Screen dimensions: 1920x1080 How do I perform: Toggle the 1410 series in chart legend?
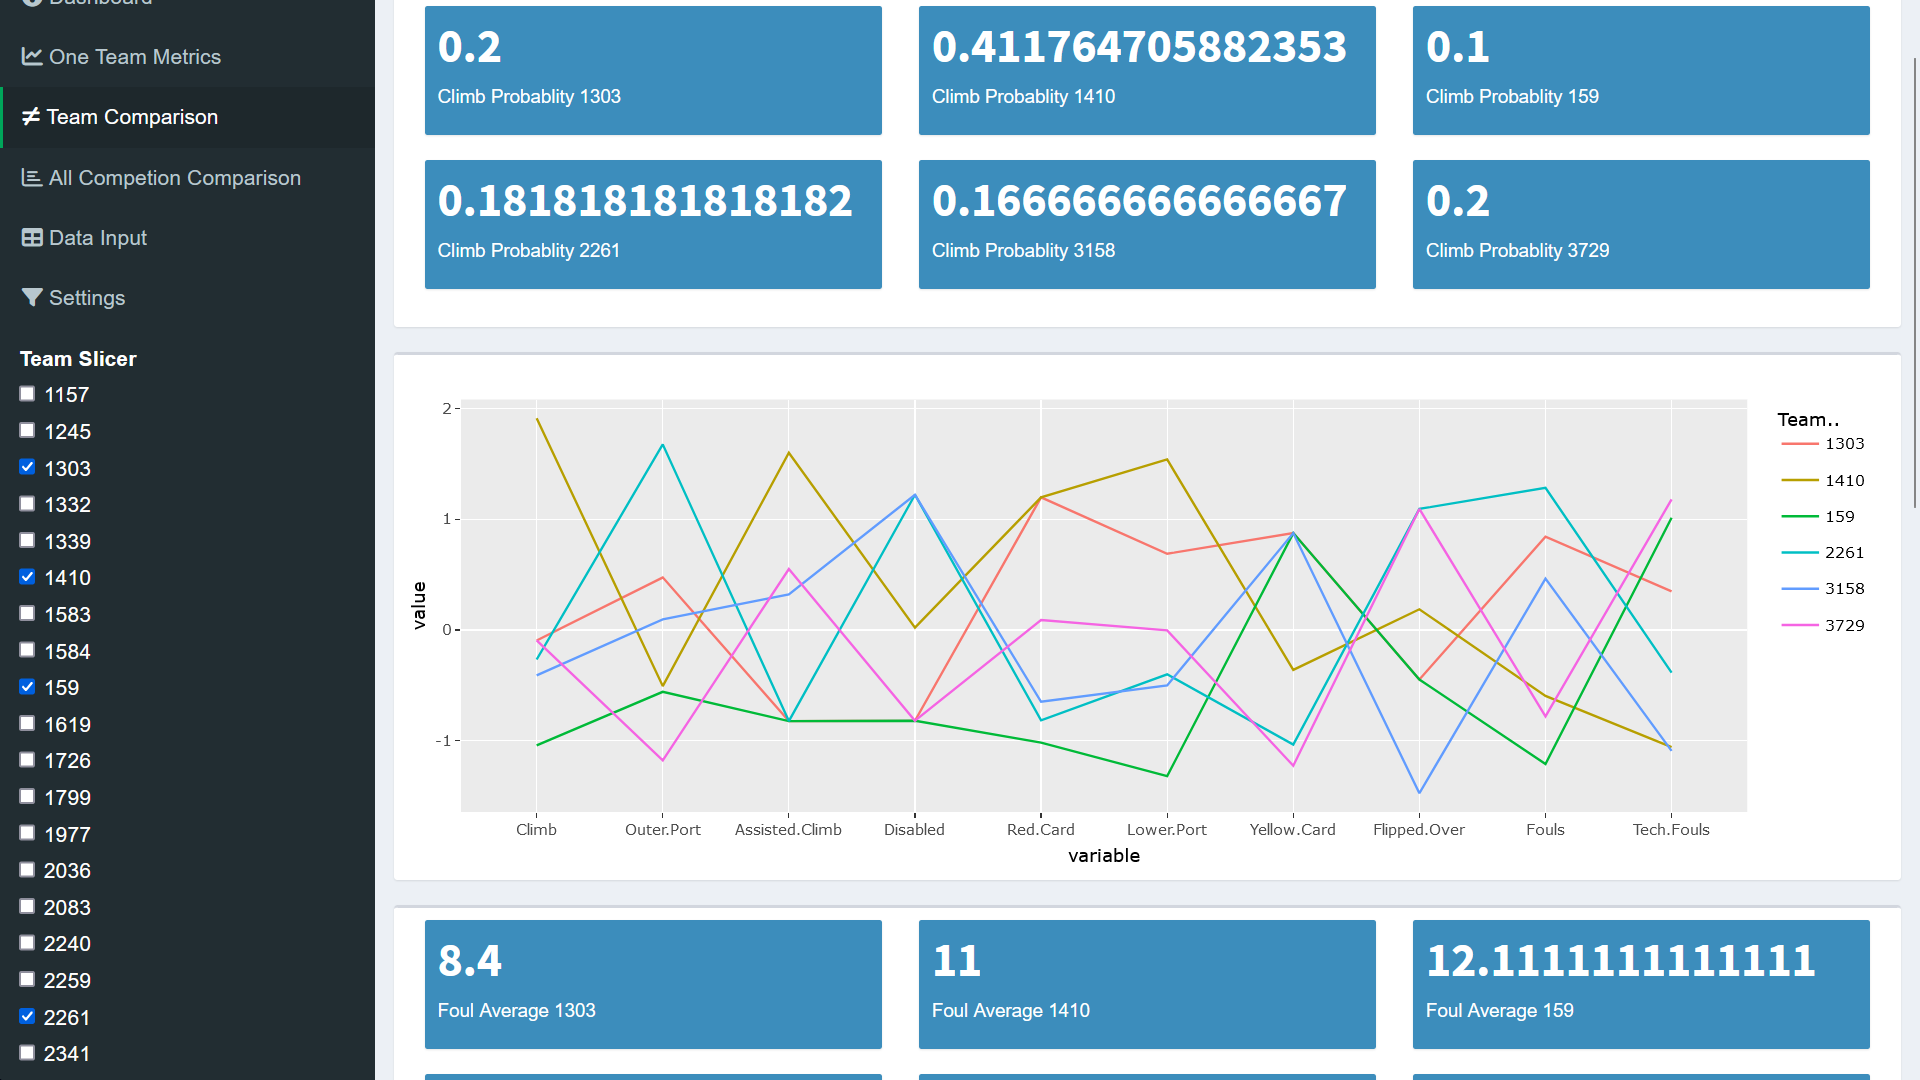[1843, 481]
